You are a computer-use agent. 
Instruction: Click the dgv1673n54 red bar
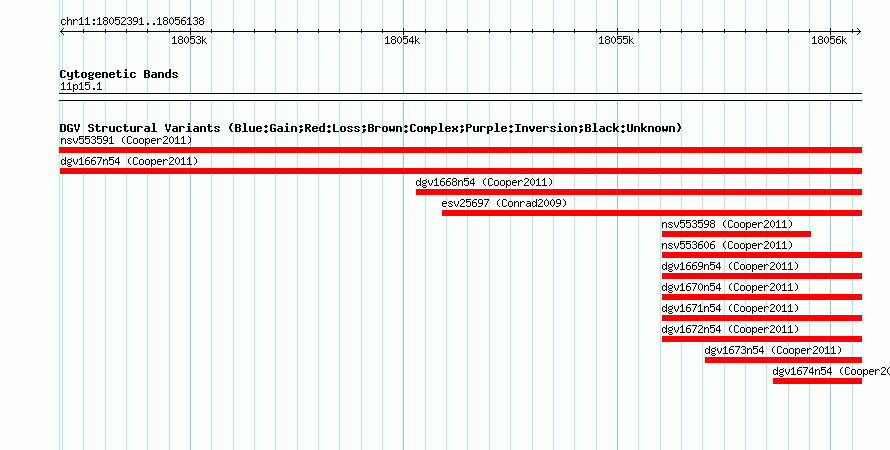(783, 360)
